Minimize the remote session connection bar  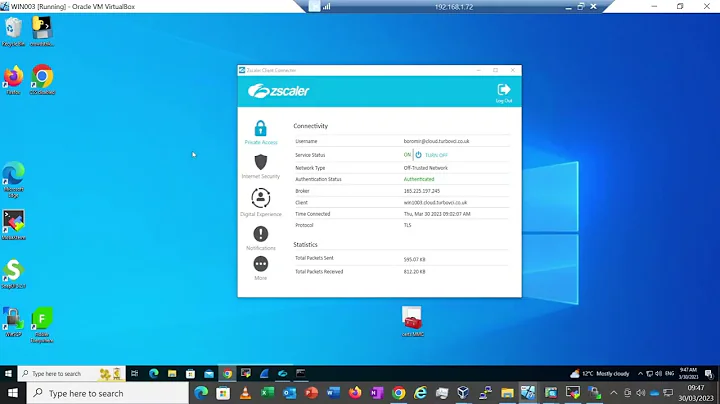(x=568, y=7)
